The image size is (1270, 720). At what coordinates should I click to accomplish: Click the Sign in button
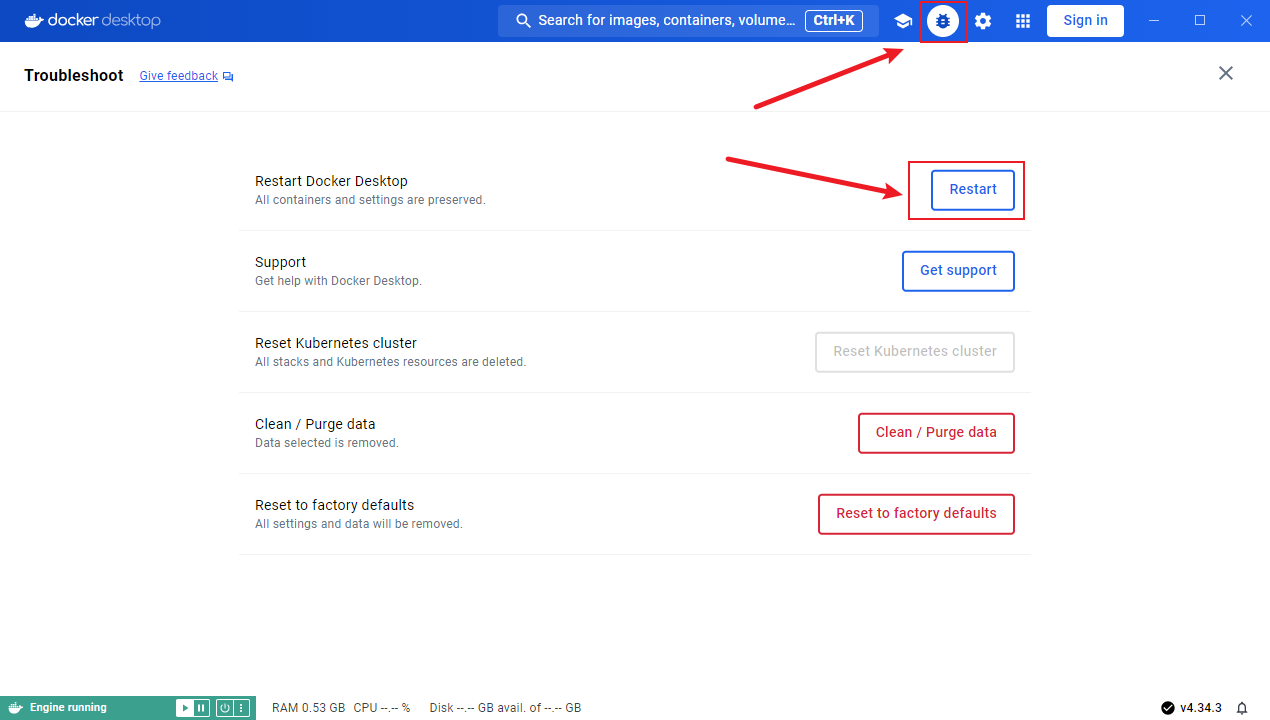point(1085,21)
